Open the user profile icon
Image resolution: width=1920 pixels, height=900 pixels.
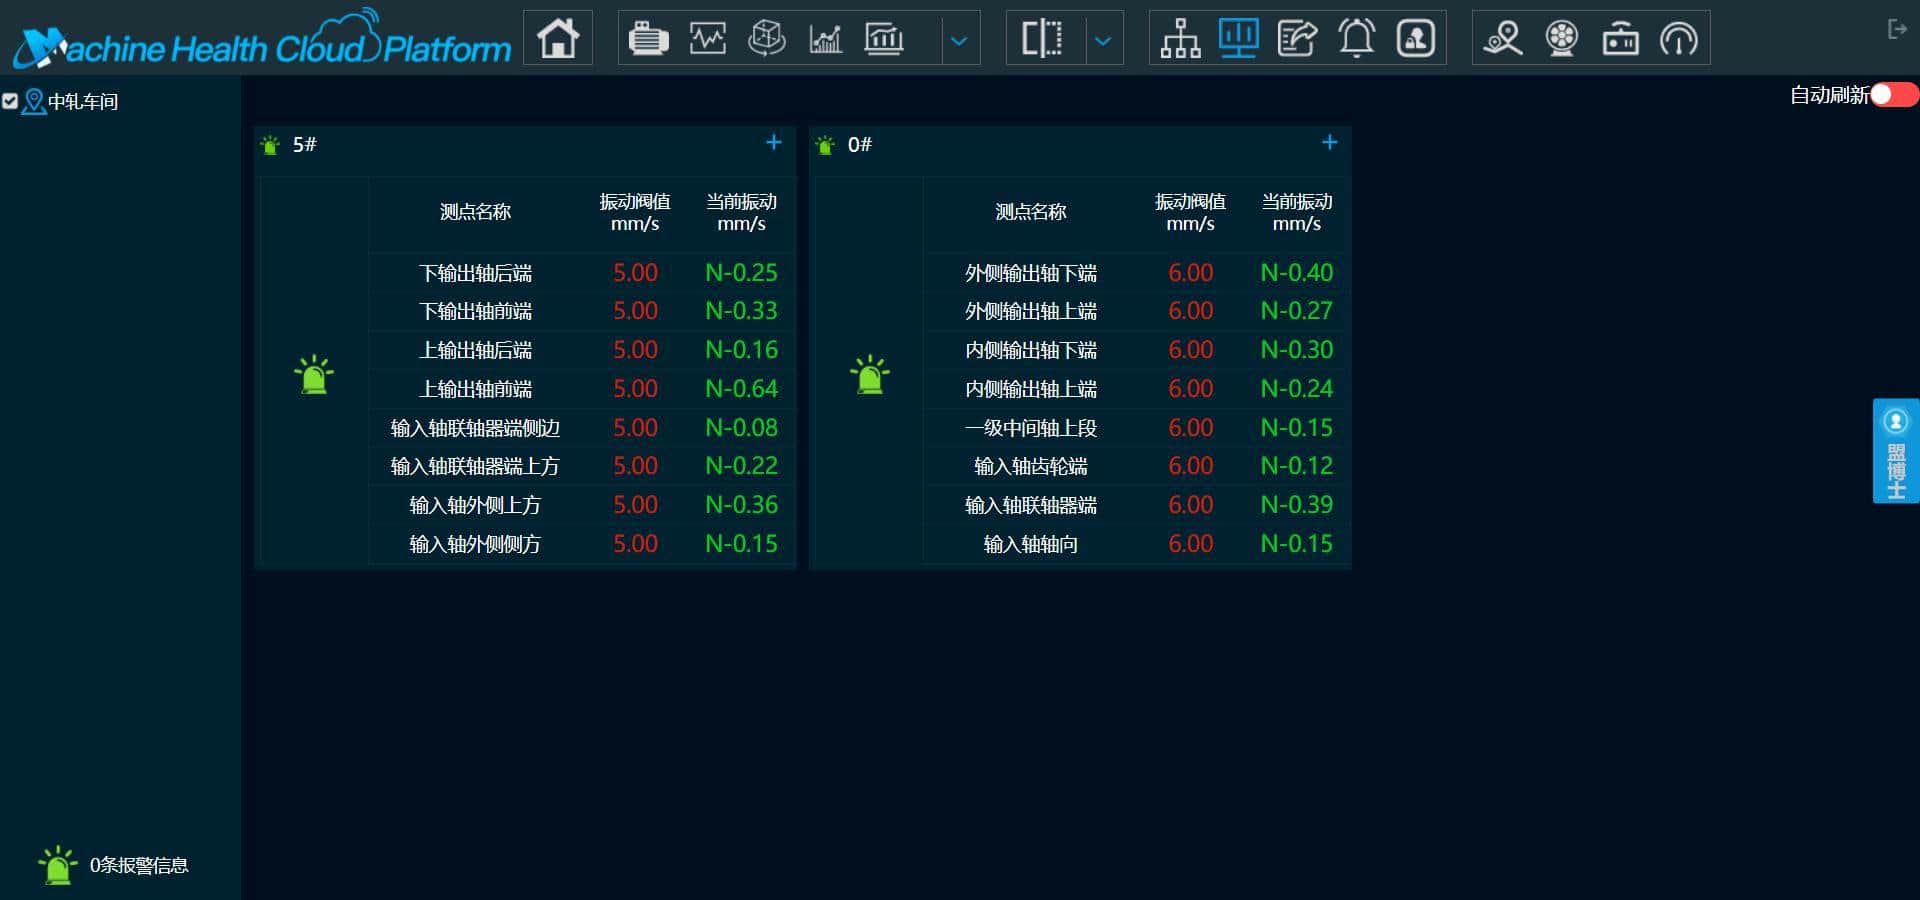(x=1416, y=39)
